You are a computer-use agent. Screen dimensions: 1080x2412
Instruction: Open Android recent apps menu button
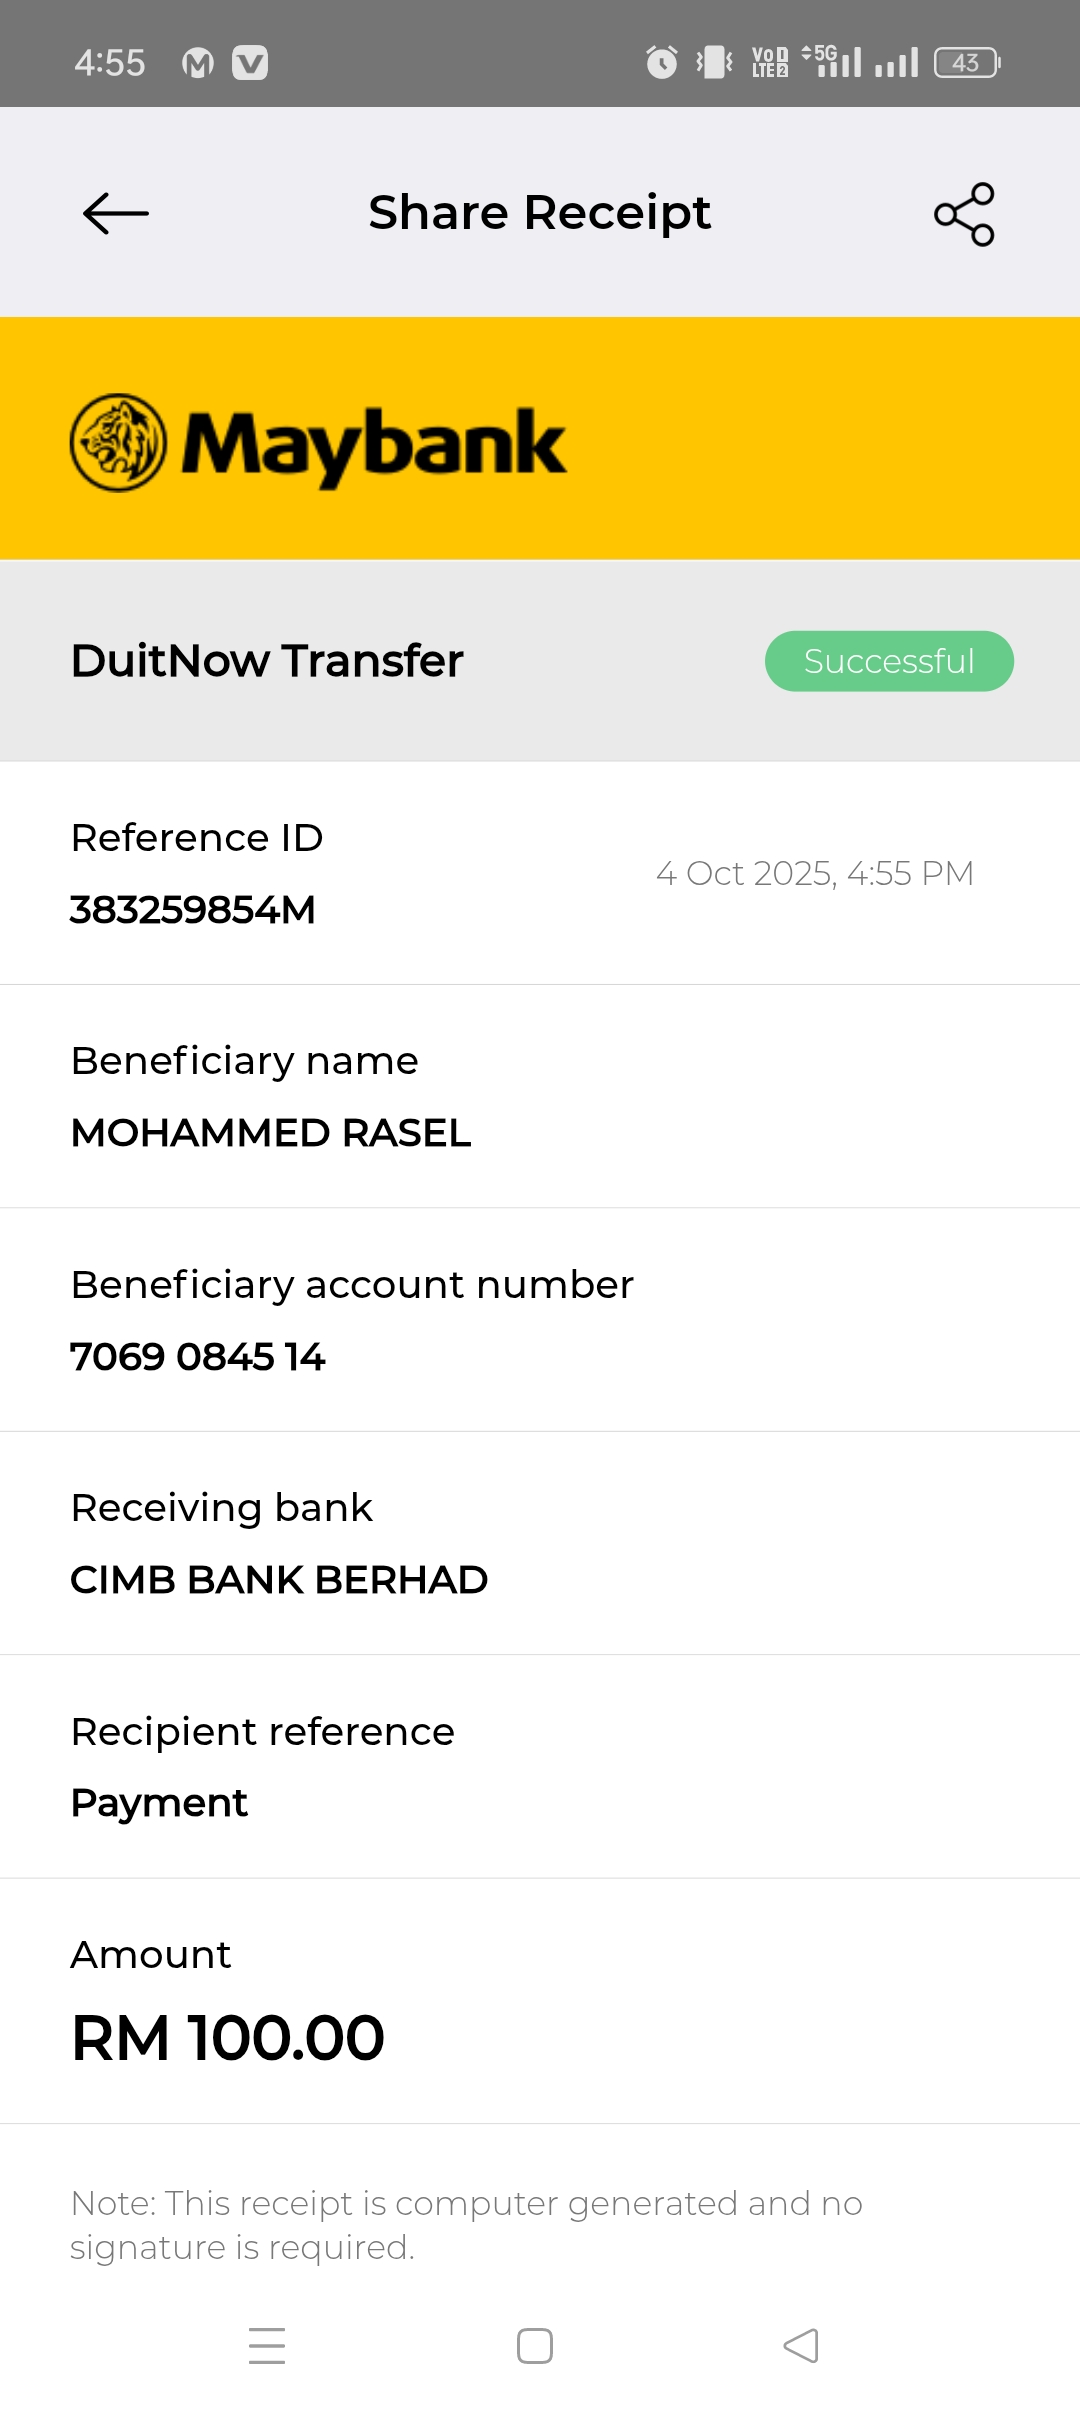[267, 2345]
